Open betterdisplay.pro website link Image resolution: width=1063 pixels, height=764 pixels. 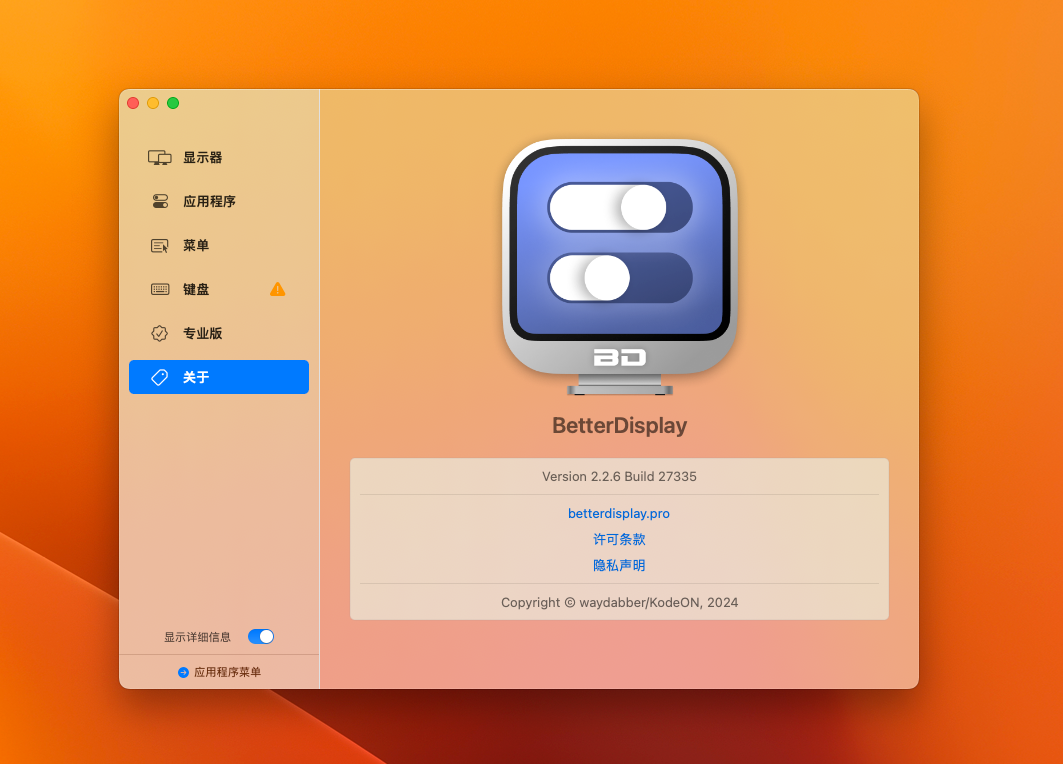pos(619,513)
